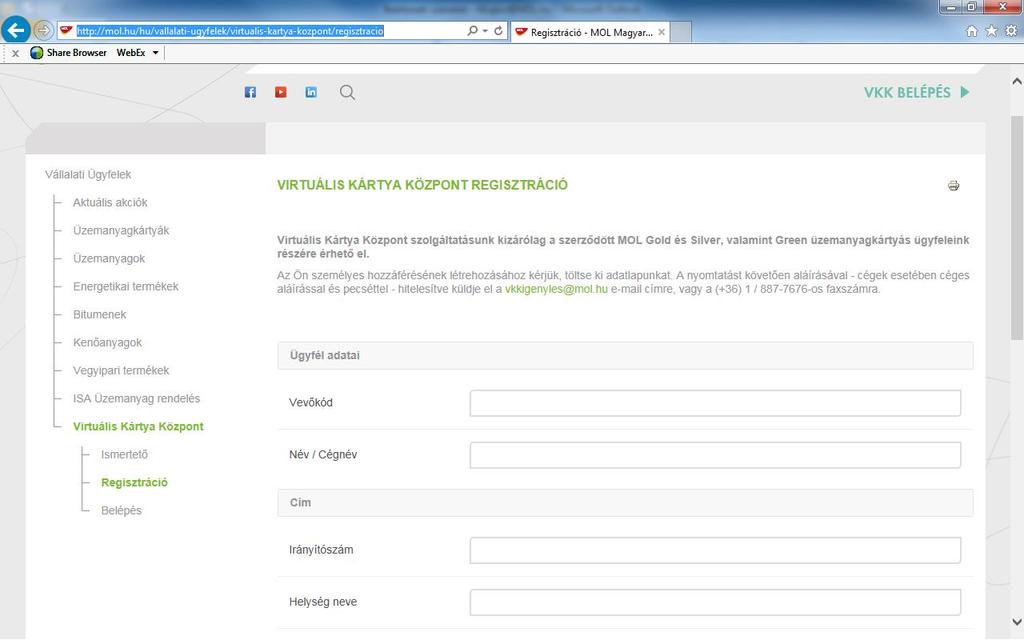Open Ismertető submenu item
Screen dimensions: 1024x640
(124, 455)
